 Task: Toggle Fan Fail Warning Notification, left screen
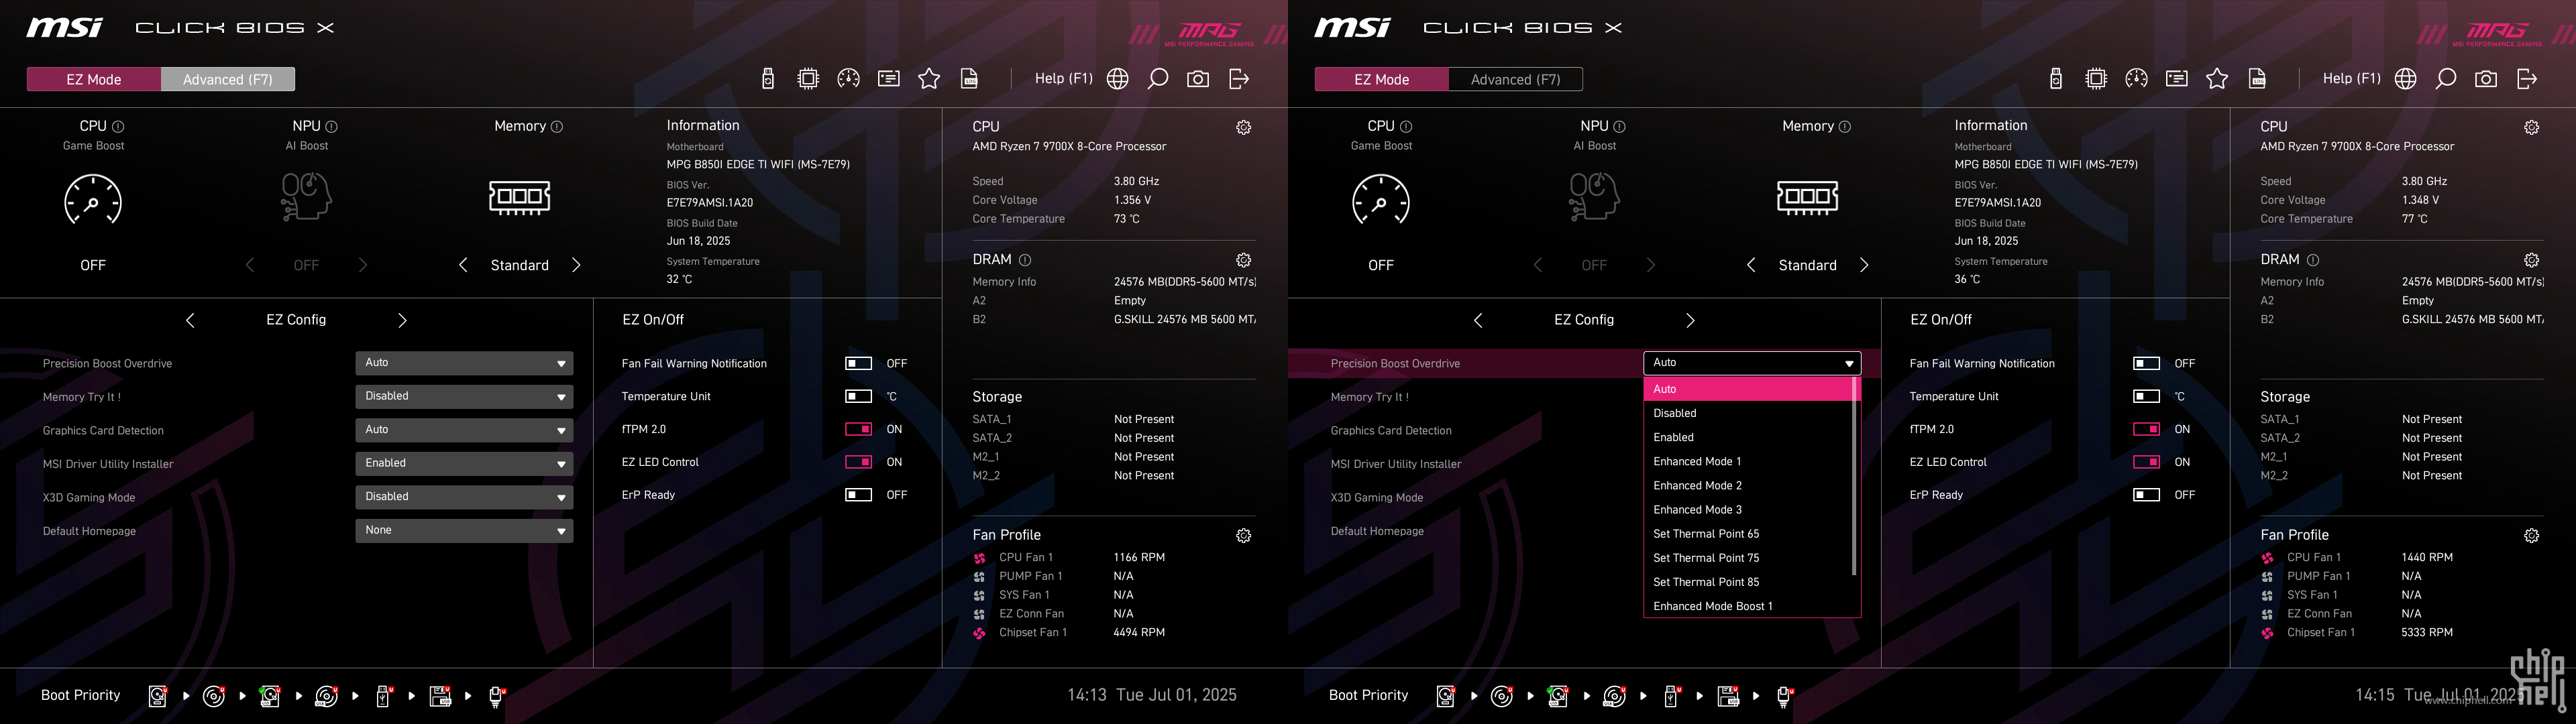pyautogui.click(x=858, y=364)
